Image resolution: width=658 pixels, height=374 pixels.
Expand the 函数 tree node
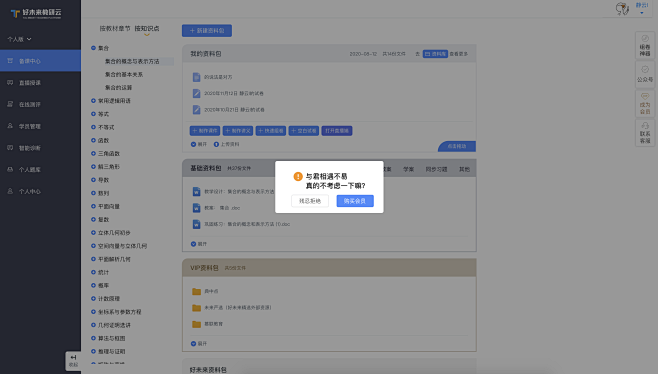click(x=93, y=140)
